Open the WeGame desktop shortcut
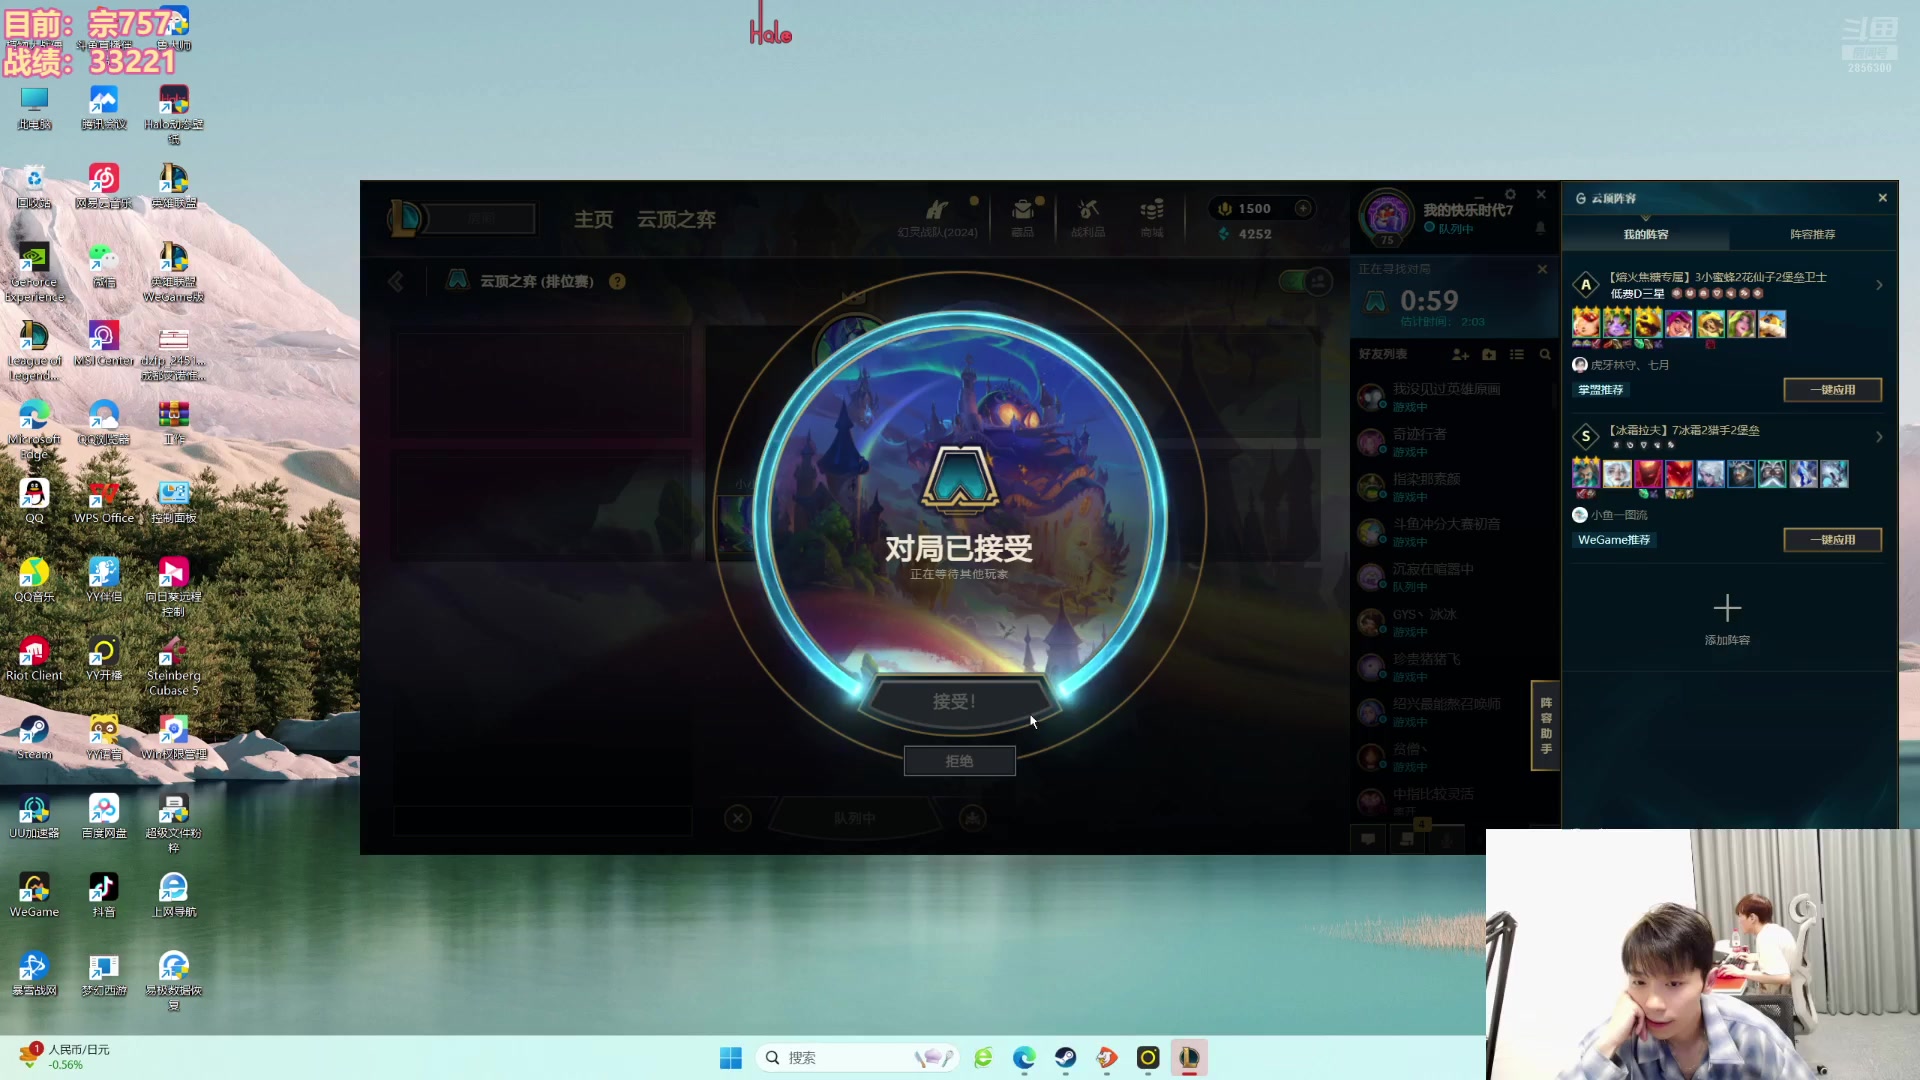Image resolution: width=1920 pixels, height=1080 pixels. point(34,895)
